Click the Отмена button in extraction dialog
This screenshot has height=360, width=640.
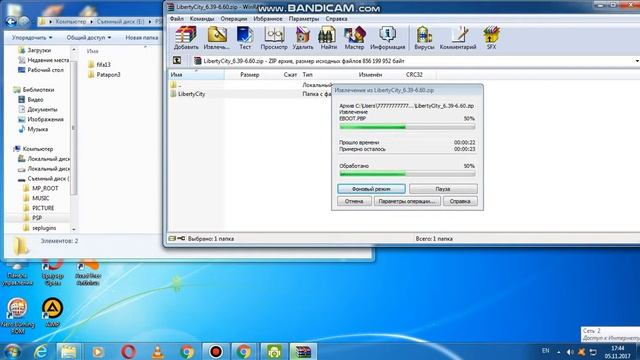coord(354,201)
